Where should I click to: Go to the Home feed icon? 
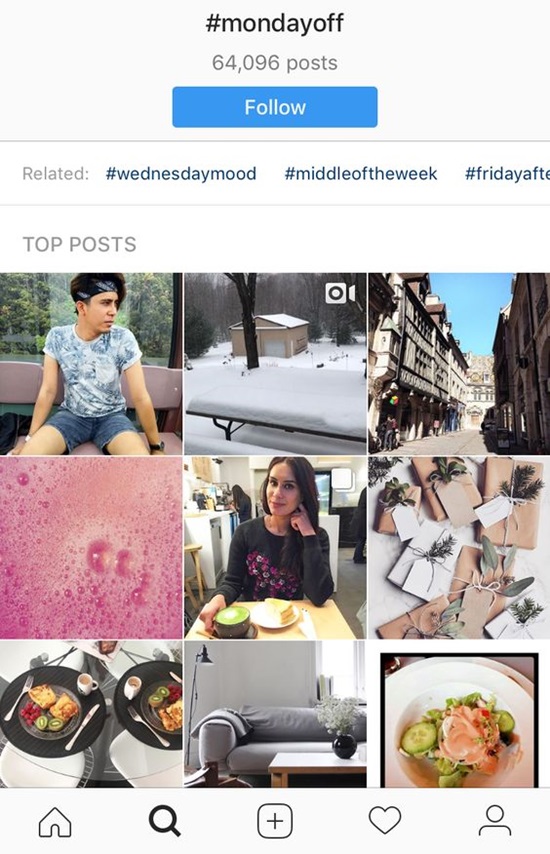click(55, 821)
